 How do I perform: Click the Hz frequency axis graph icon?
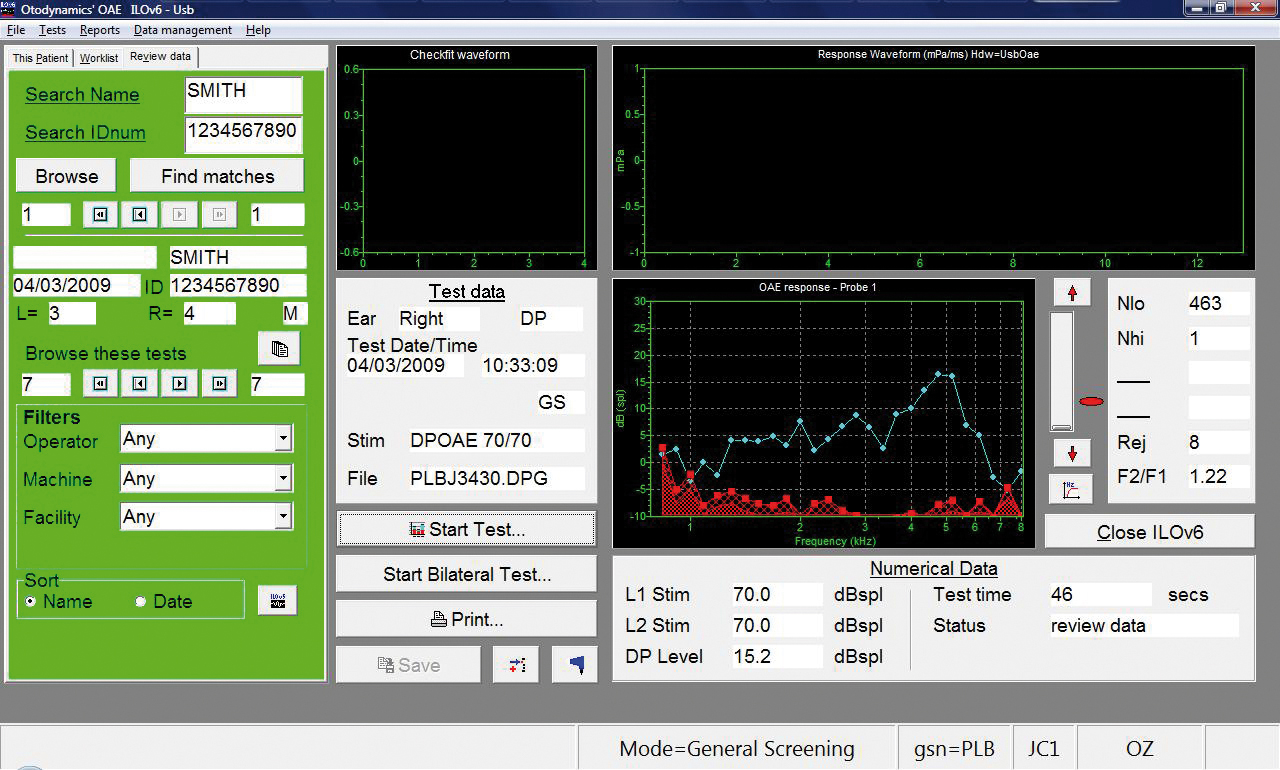(1070, 489)
